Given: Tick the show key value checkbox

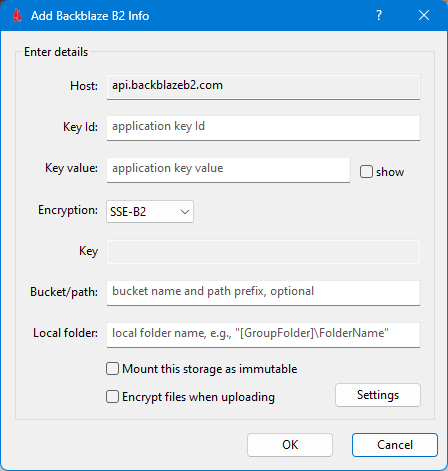Looking at the screenshot, I should point(366,172).
